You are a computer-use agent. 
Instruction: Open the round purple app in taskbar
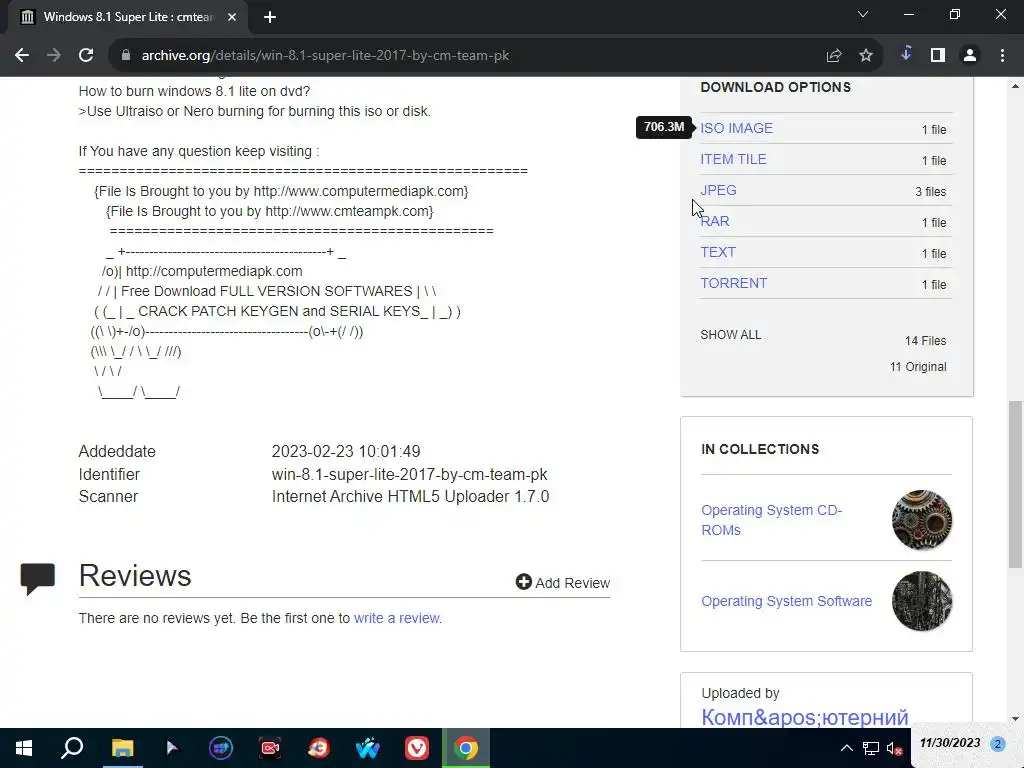pos(221,748)
